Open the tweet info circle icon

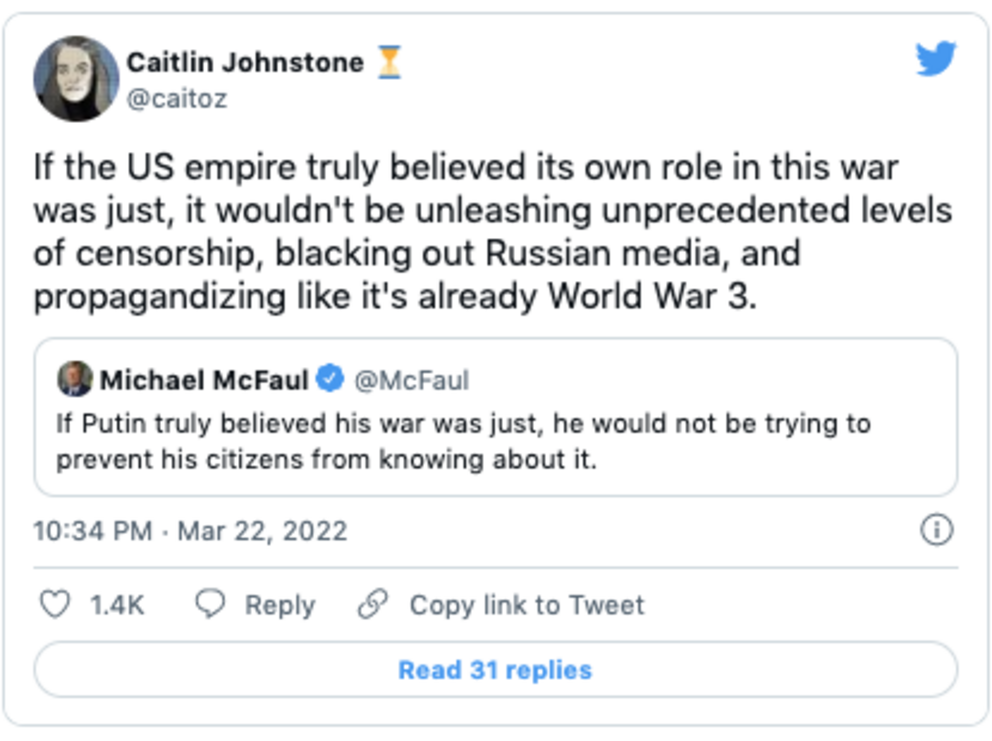pos(935,530)
